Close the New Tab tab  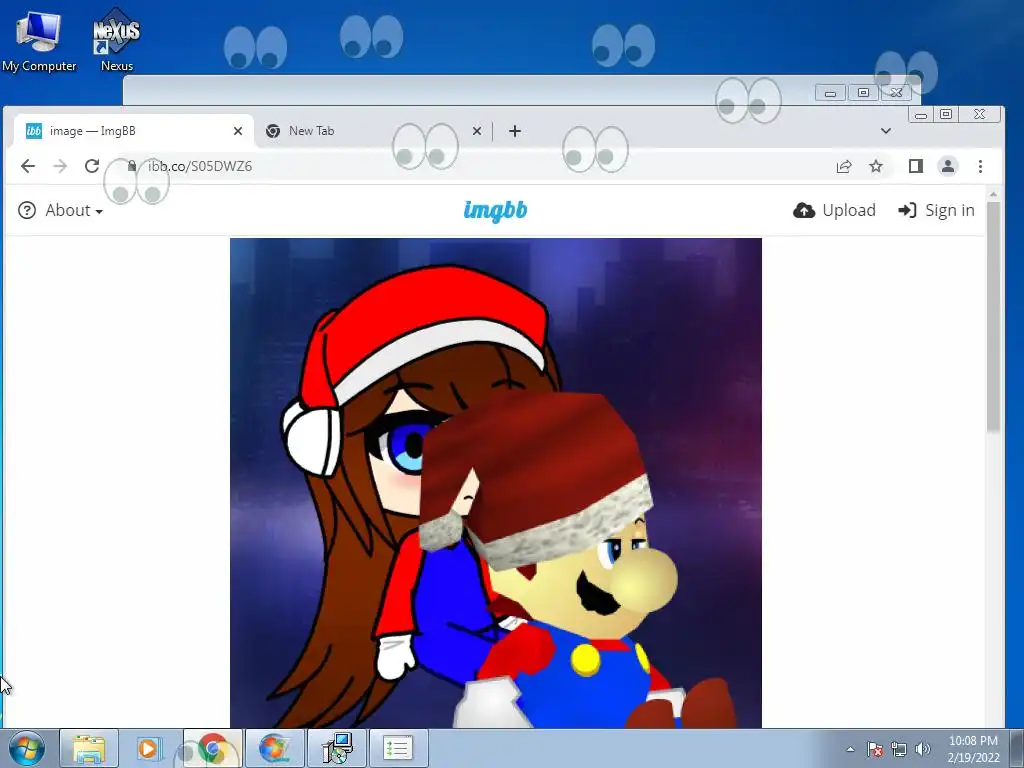(477, 131)
